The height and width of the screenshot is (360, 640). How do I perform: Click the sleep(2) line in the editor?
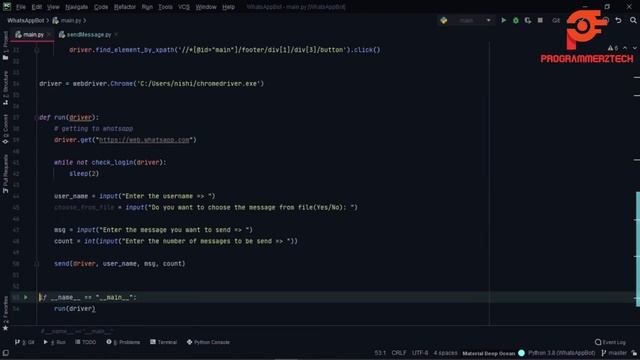pos(84,174)
